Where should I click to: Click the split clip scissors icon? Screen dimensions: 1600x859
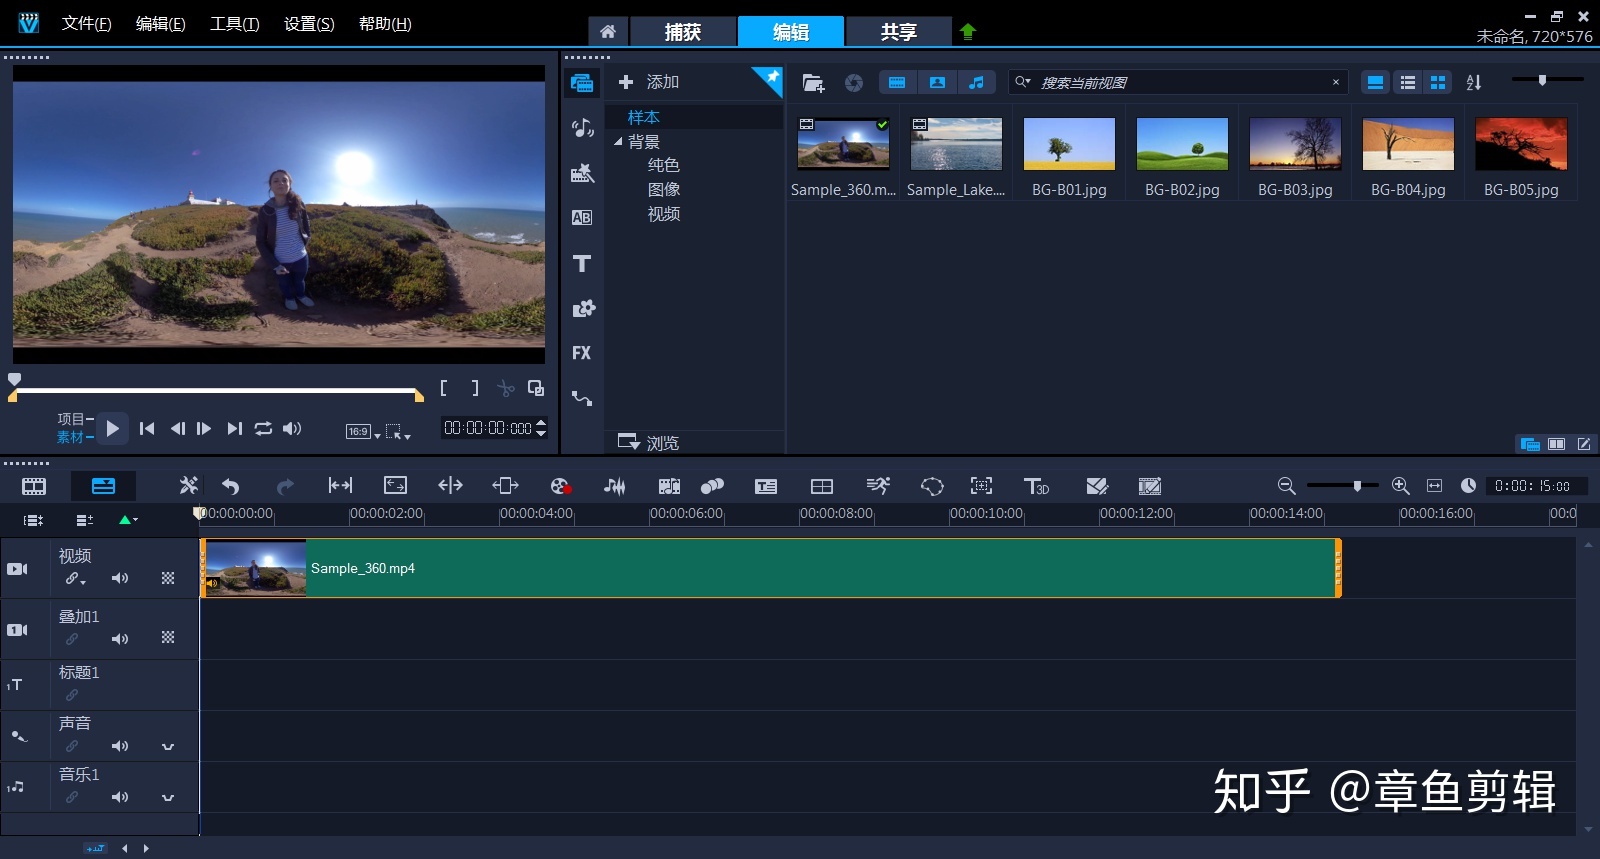pos(506,389)
